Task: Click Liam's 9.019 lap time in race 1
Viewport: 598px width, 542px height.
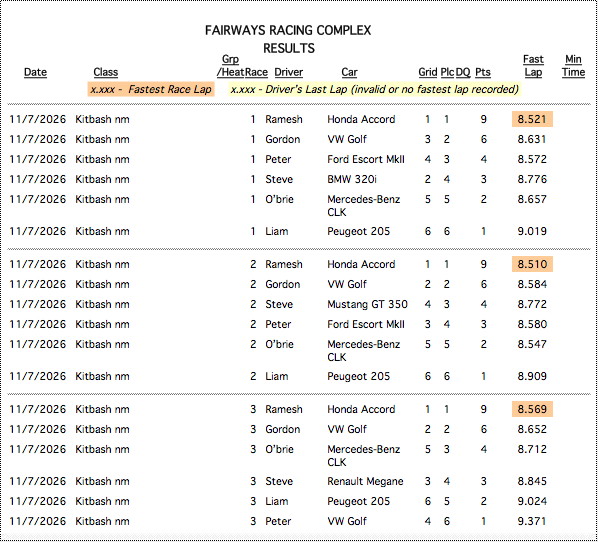Action: pyautogui.click(x=532, y=231)
